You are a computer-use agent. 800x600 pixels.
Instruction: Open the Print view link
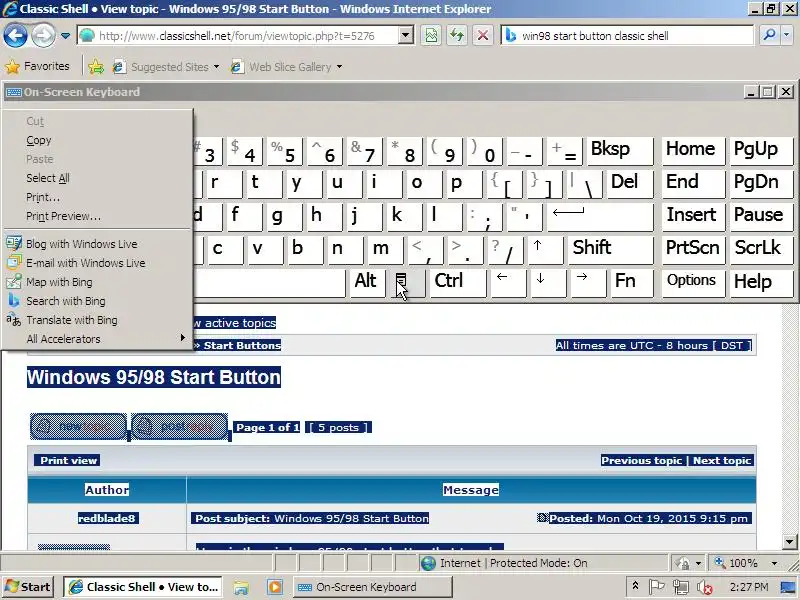[68, 460]
